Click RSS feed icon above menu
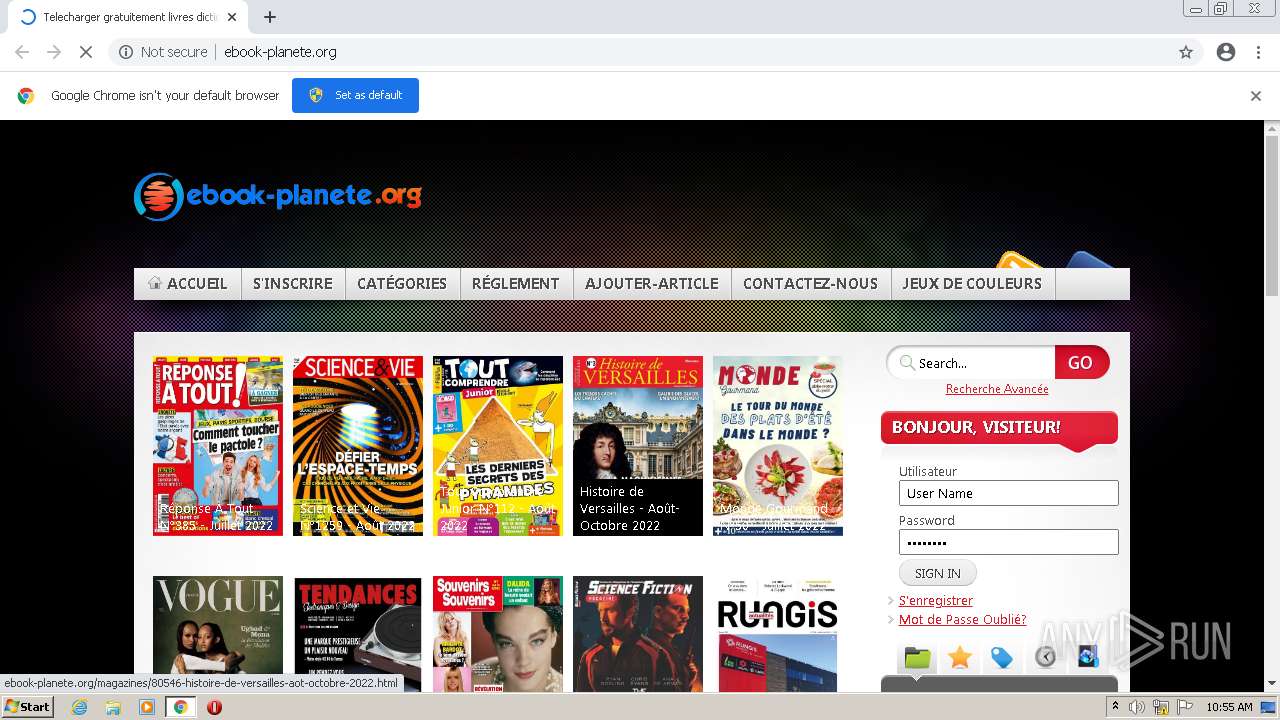The image size is (1280, 720). (1017, 260)
